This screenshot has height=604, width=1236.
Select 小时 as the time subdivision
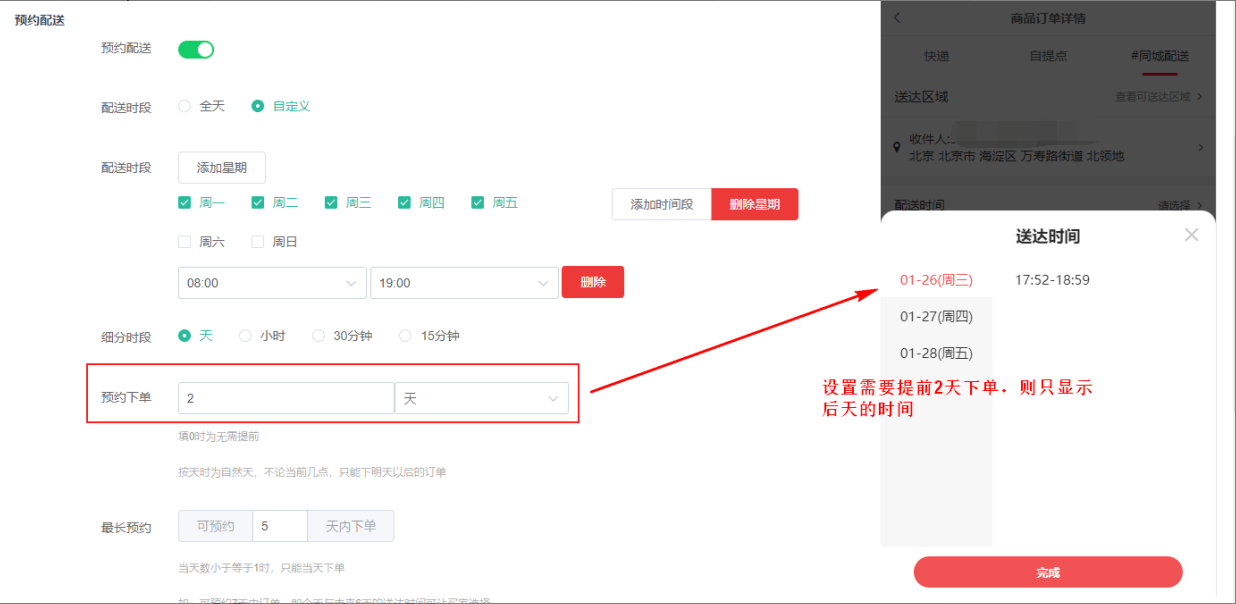click(x=246, y=336)
